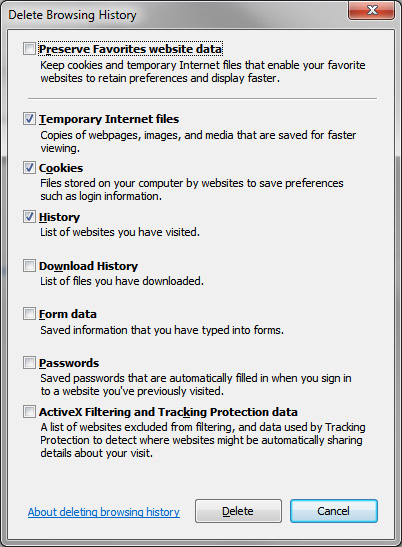Close the dialog with the red X
The image size is (402, 547).
371,10
